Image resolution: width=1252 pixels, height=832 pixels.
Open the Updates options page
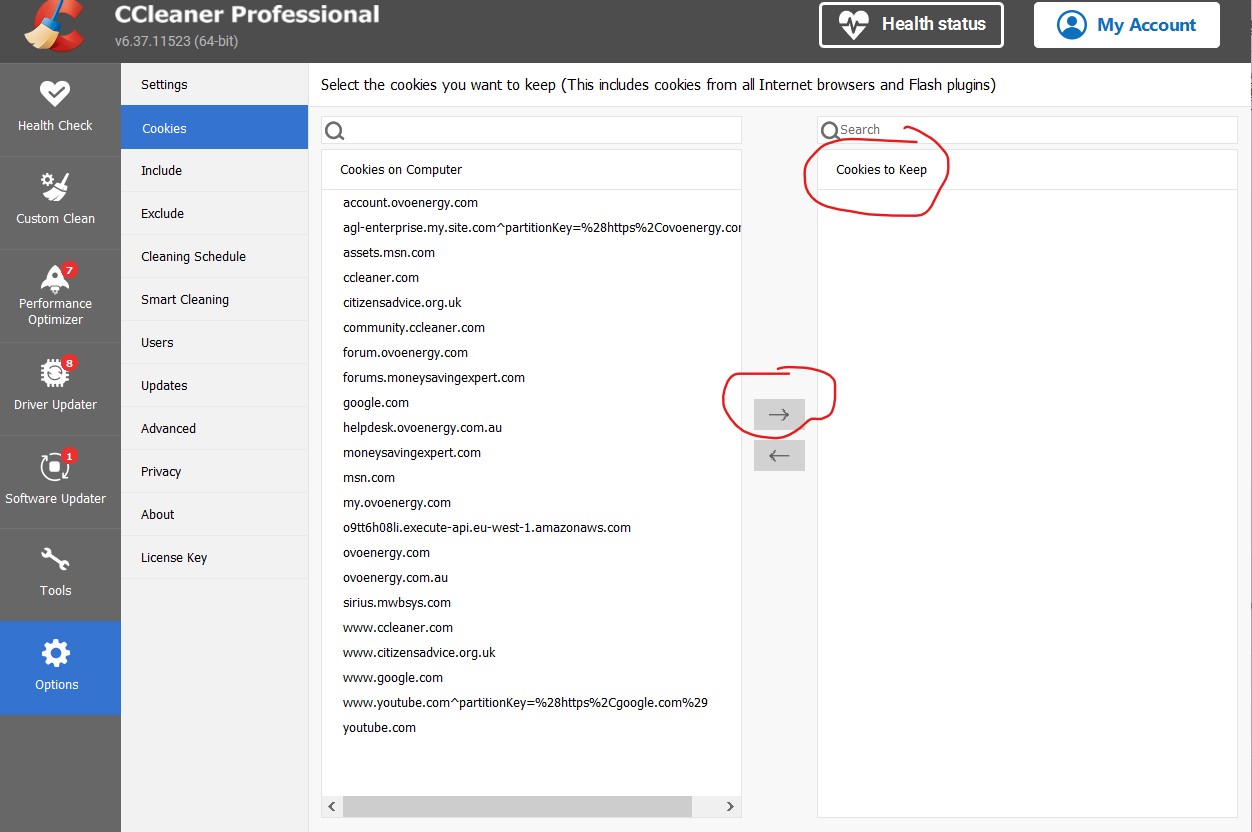pyautogui.click(x=214, y=386)
